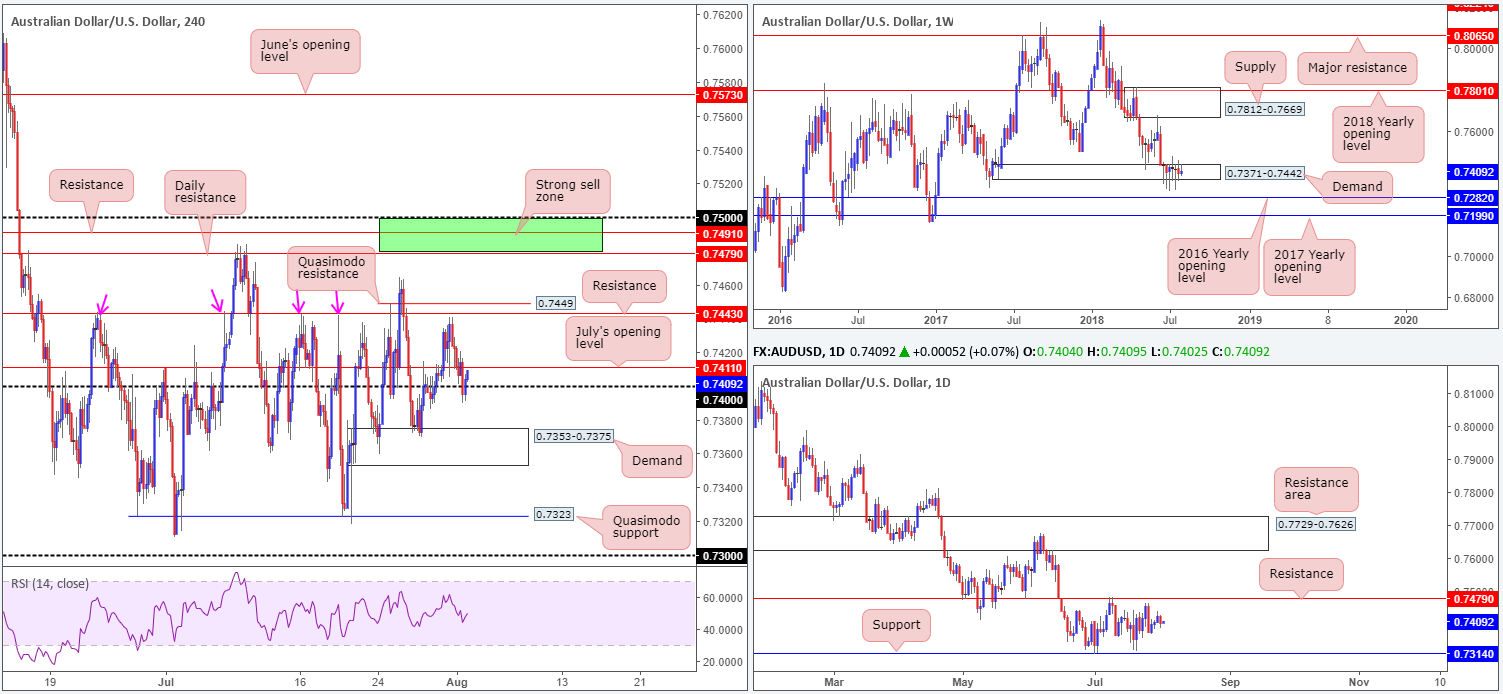
Task: Click the red 0.80650 price tag
Action: 1475,35
